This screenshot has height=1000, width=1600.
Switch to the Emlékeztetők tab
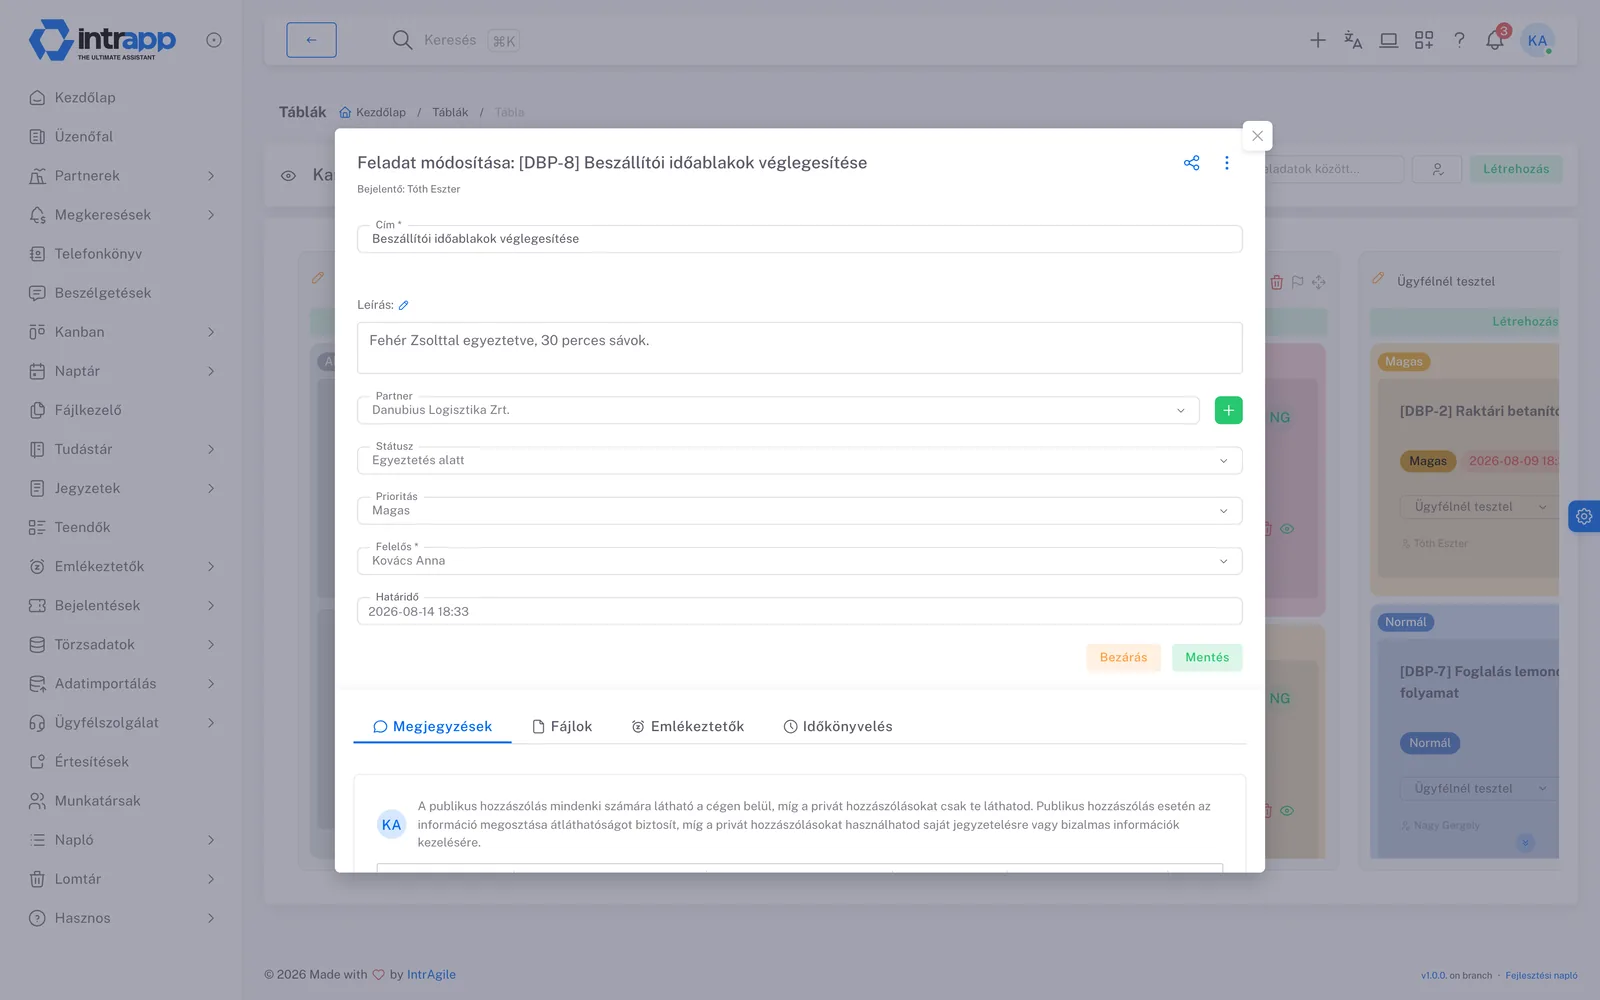(x=688, y=726)
